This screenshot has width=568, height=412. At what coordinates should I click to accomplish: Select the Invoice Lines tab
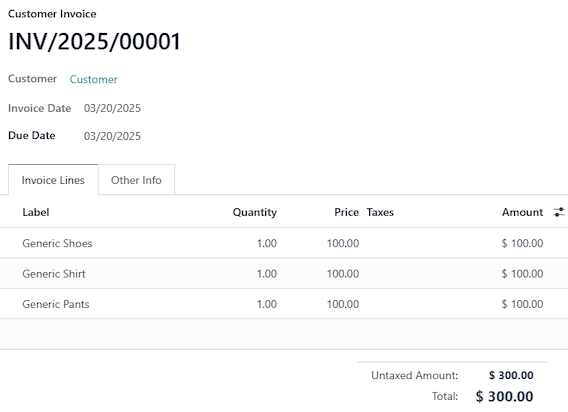coord(53,180)
